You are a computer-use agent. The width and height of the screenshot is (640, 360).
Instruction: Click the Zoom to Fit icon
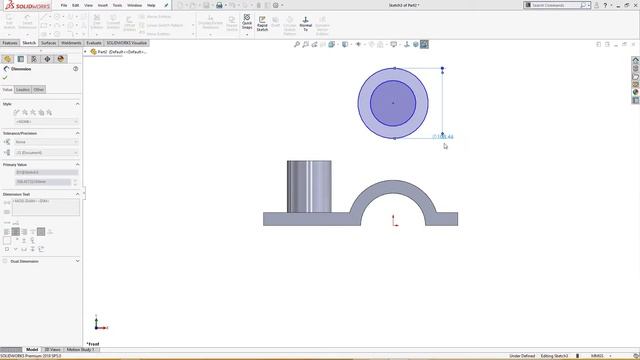[297, 44]
